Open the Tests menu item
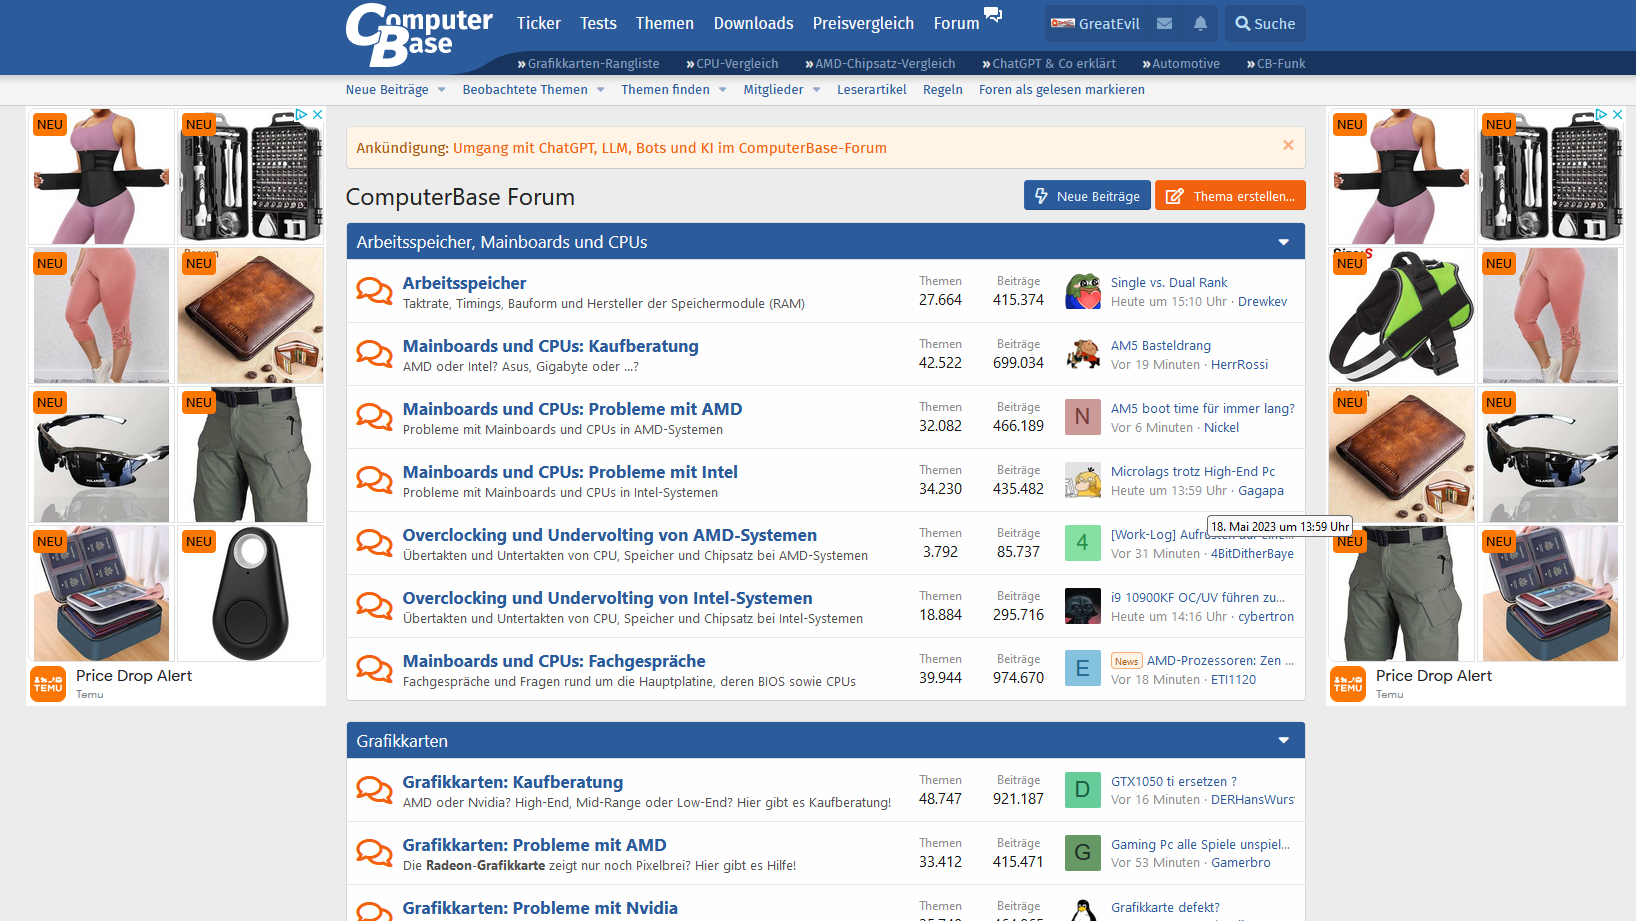Screen dimensions: 1636x921 click(598, 23)
